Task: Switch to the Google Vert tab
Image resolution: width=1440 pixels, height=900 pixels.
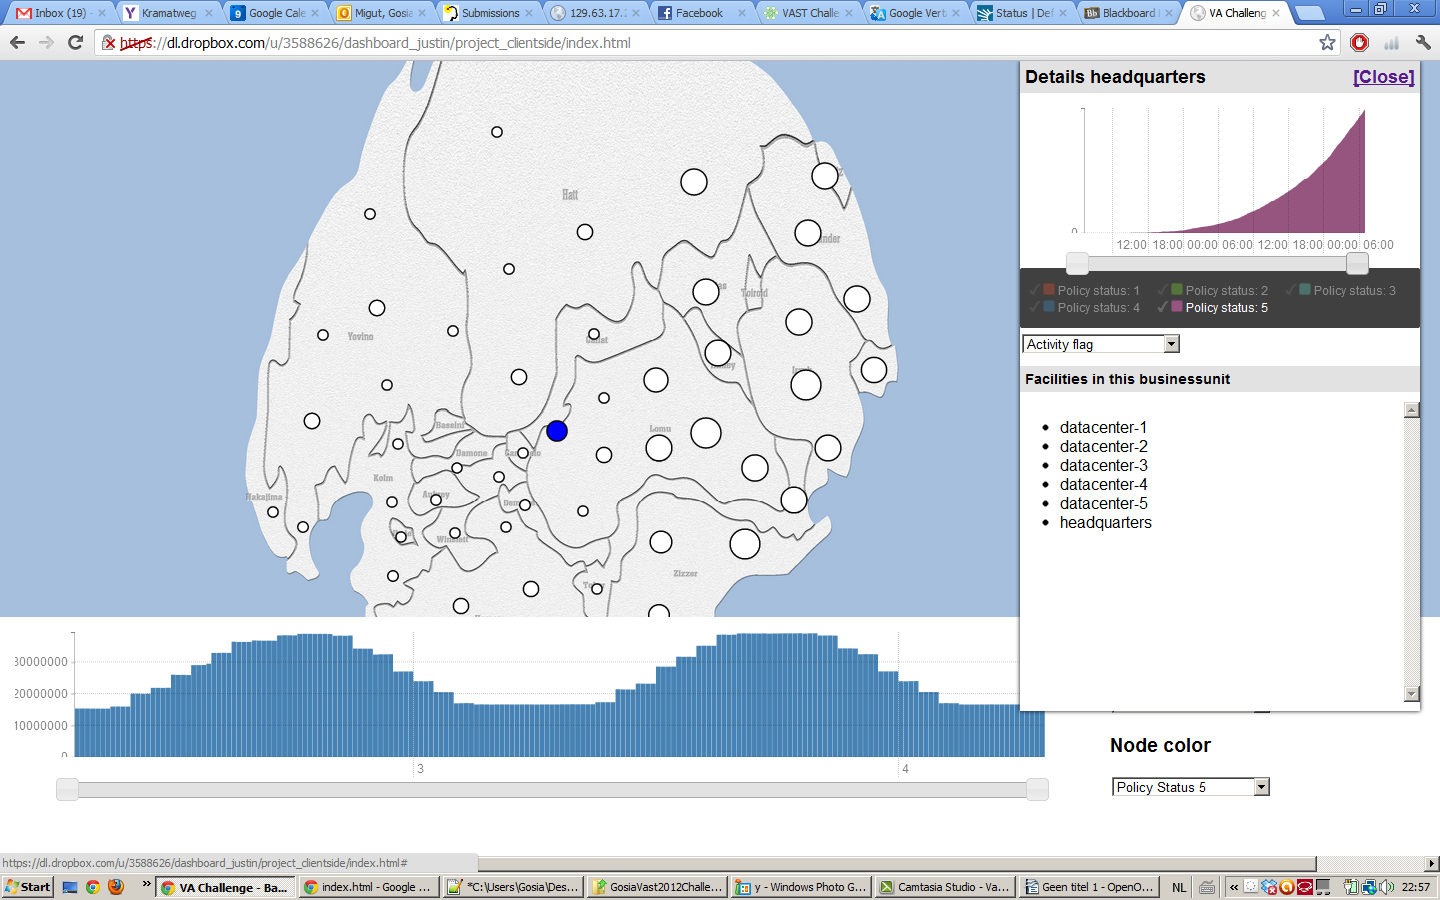Action: click(x=916, y=13)
